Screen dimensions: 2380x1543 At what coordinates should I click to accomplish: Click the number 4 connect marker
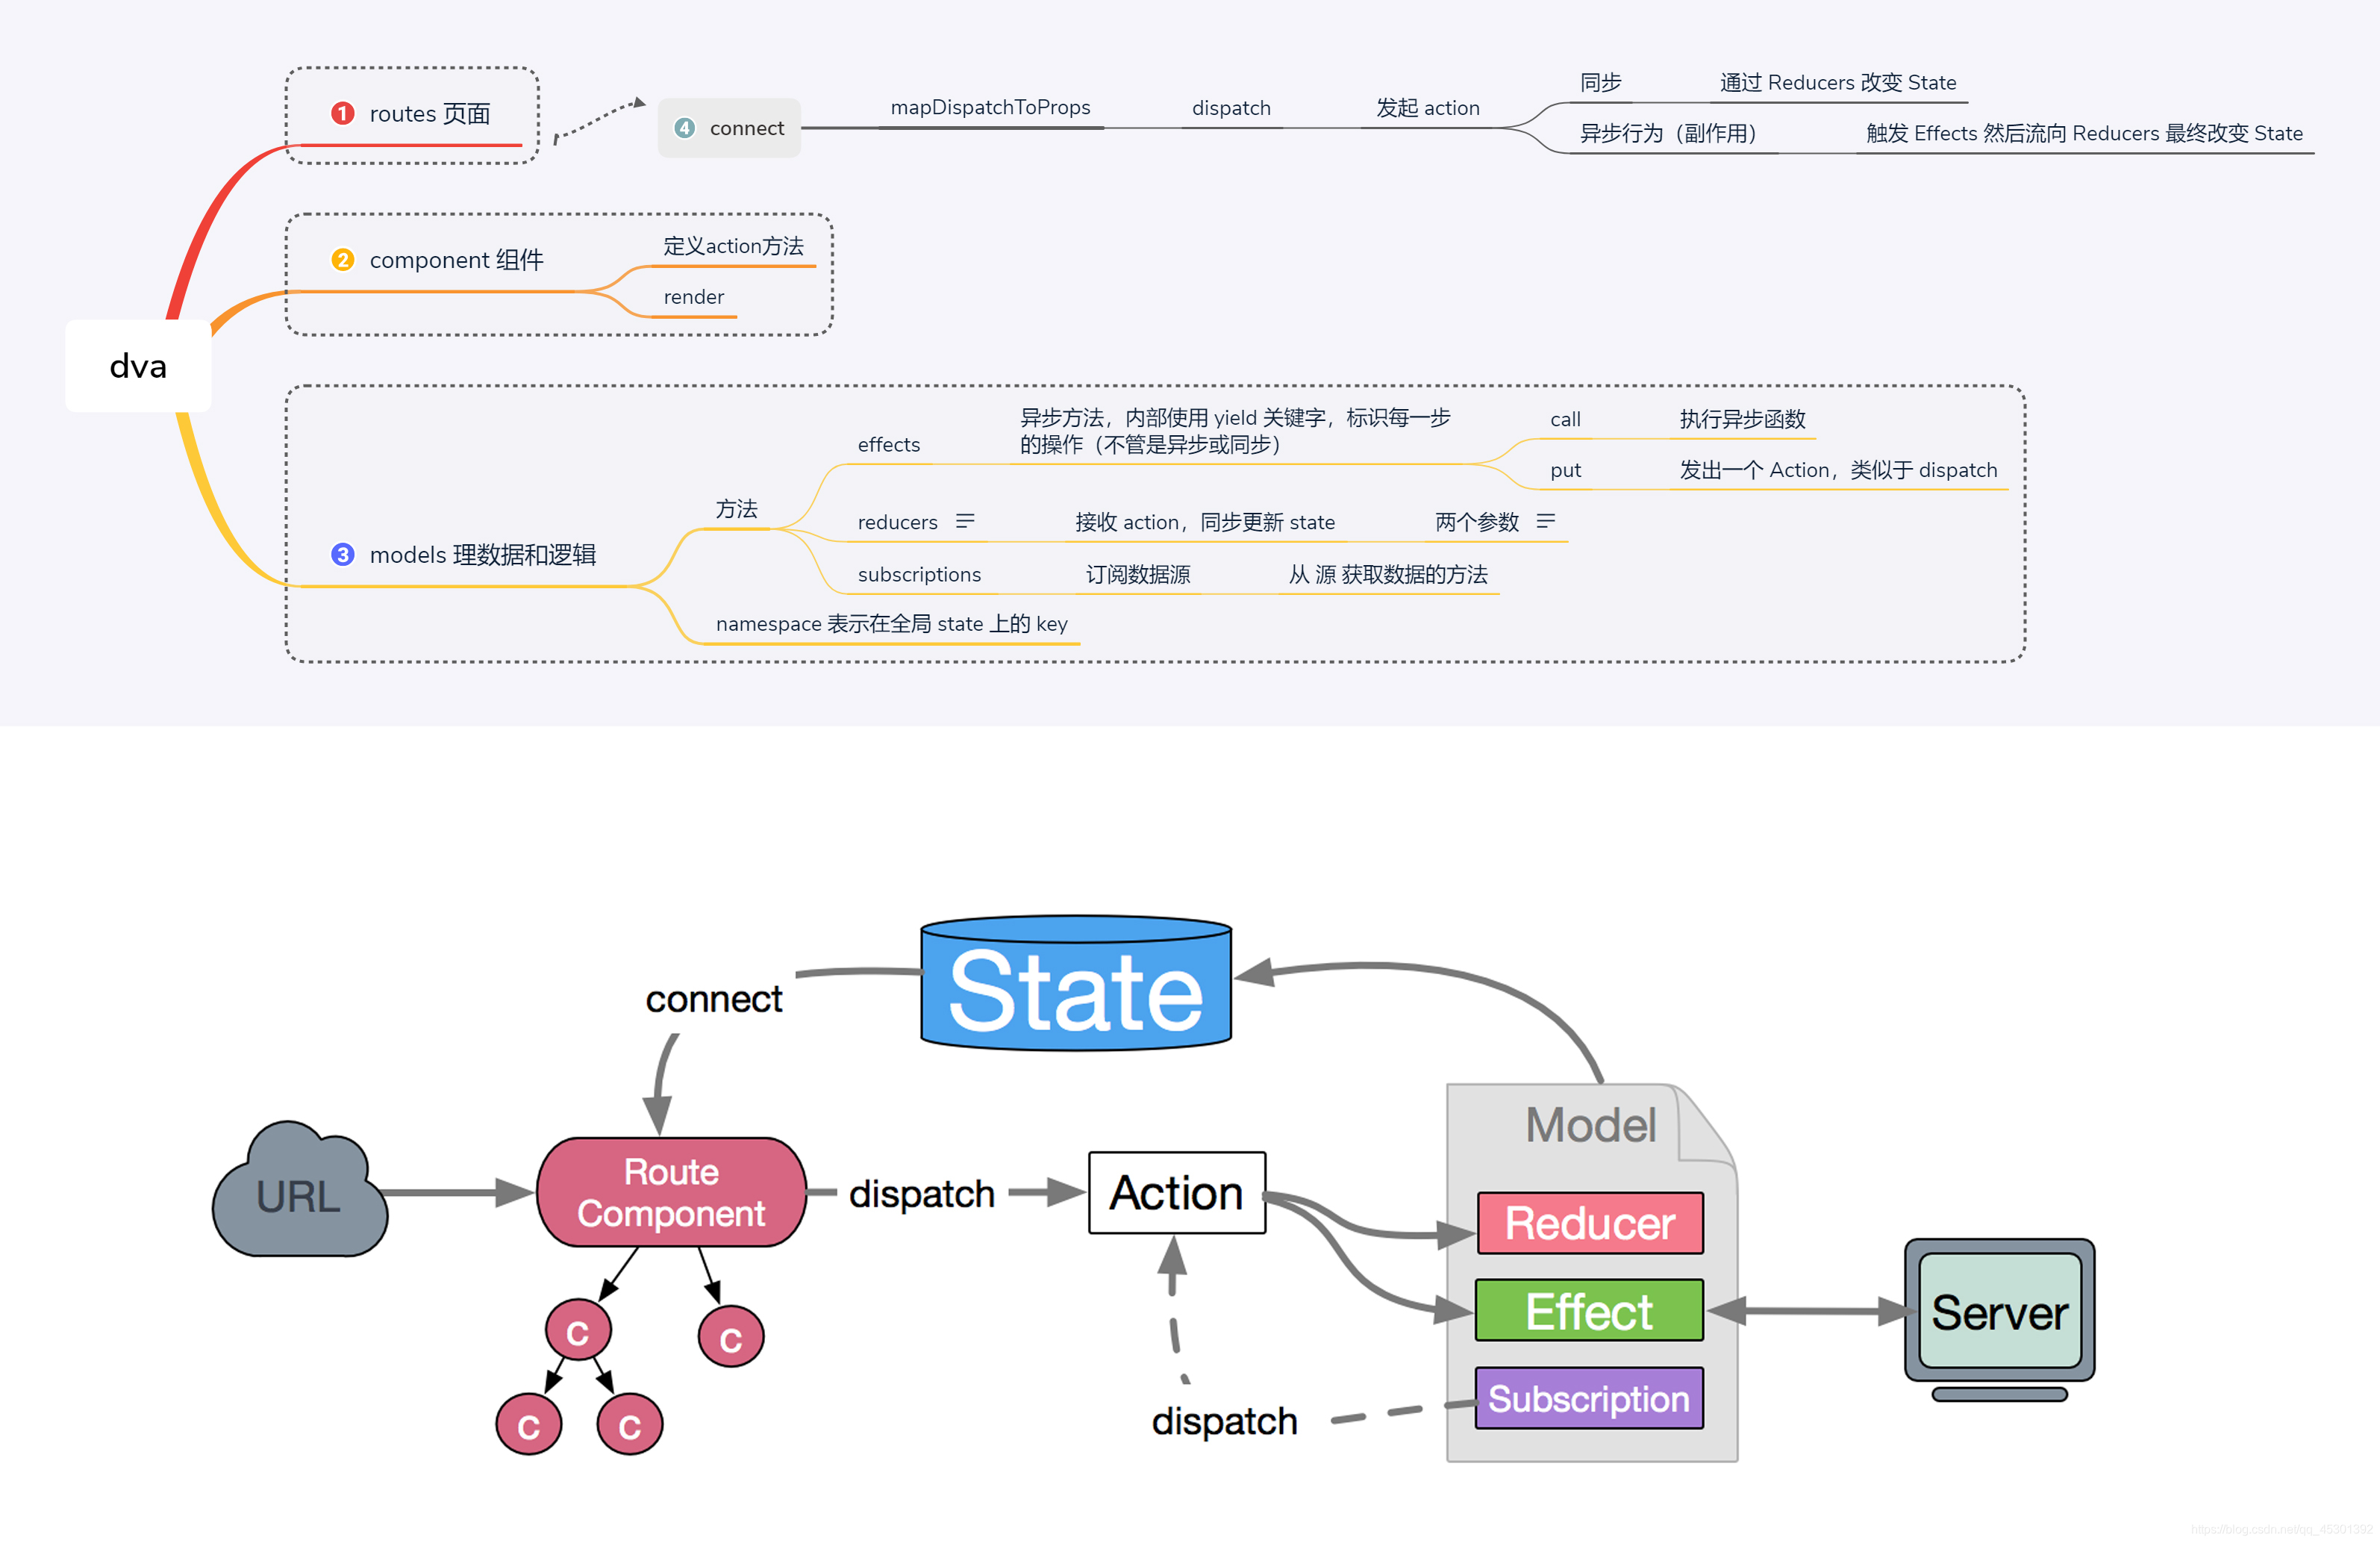pyautogui.click(x=684, y=128)
